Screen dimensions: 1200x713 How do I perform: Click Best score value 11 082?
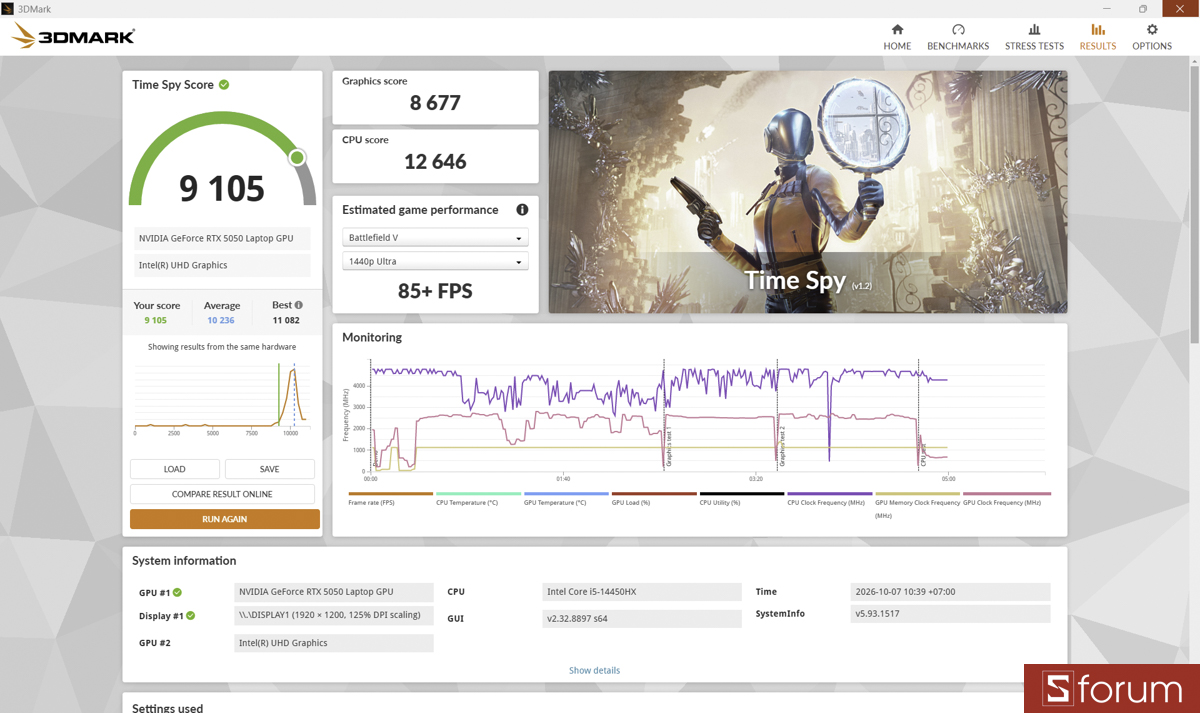[x=286, y=320]
